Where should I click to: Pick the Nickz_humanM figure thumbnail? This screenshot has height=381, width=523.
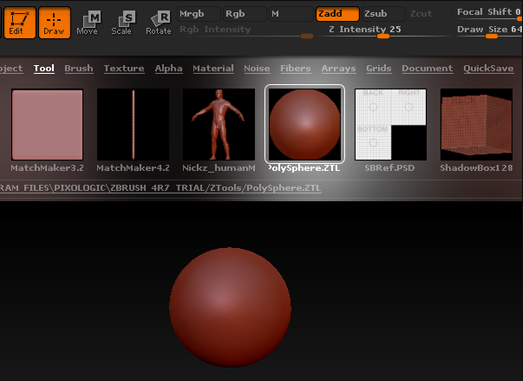coord(219,124)
